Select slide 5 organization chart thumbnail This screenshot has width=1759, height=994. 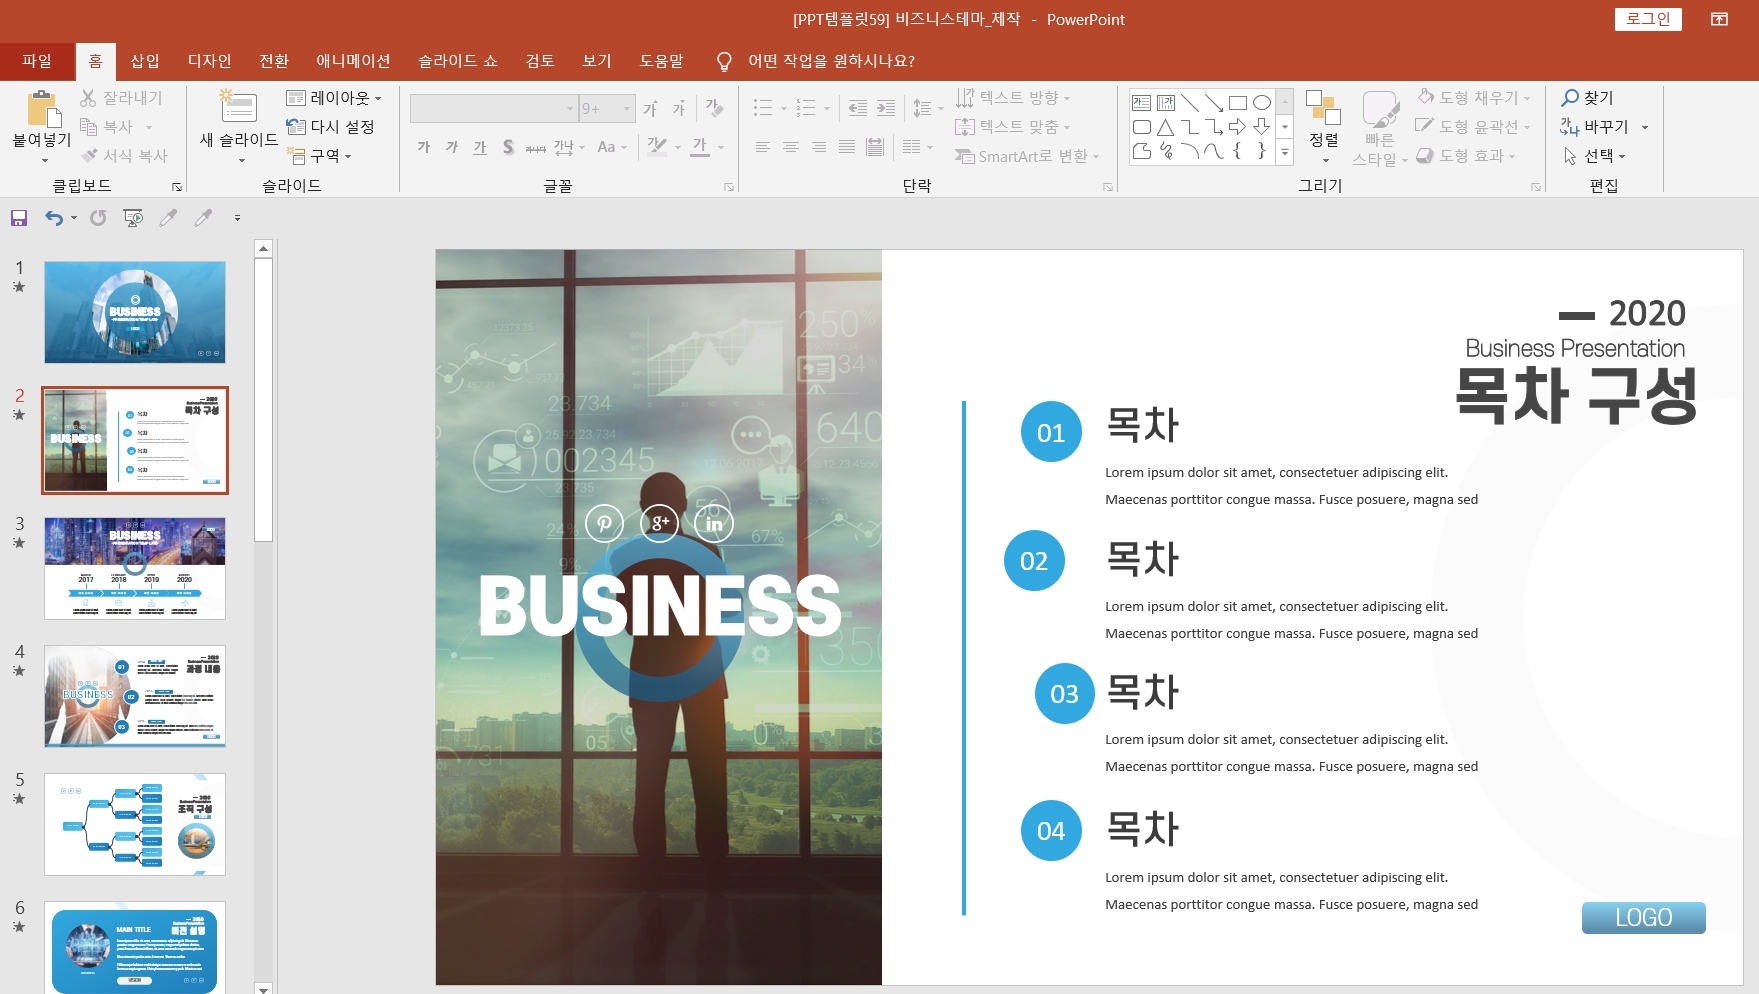point(135,824)
